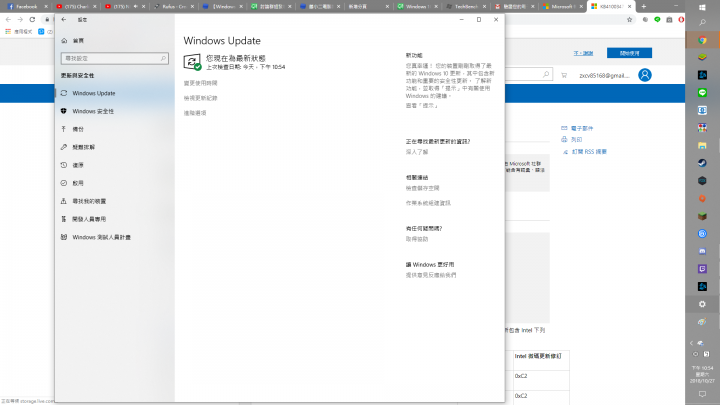Click the 檢查儲存空間 link
Screen dimensions: 720x405
pos(422,188)
